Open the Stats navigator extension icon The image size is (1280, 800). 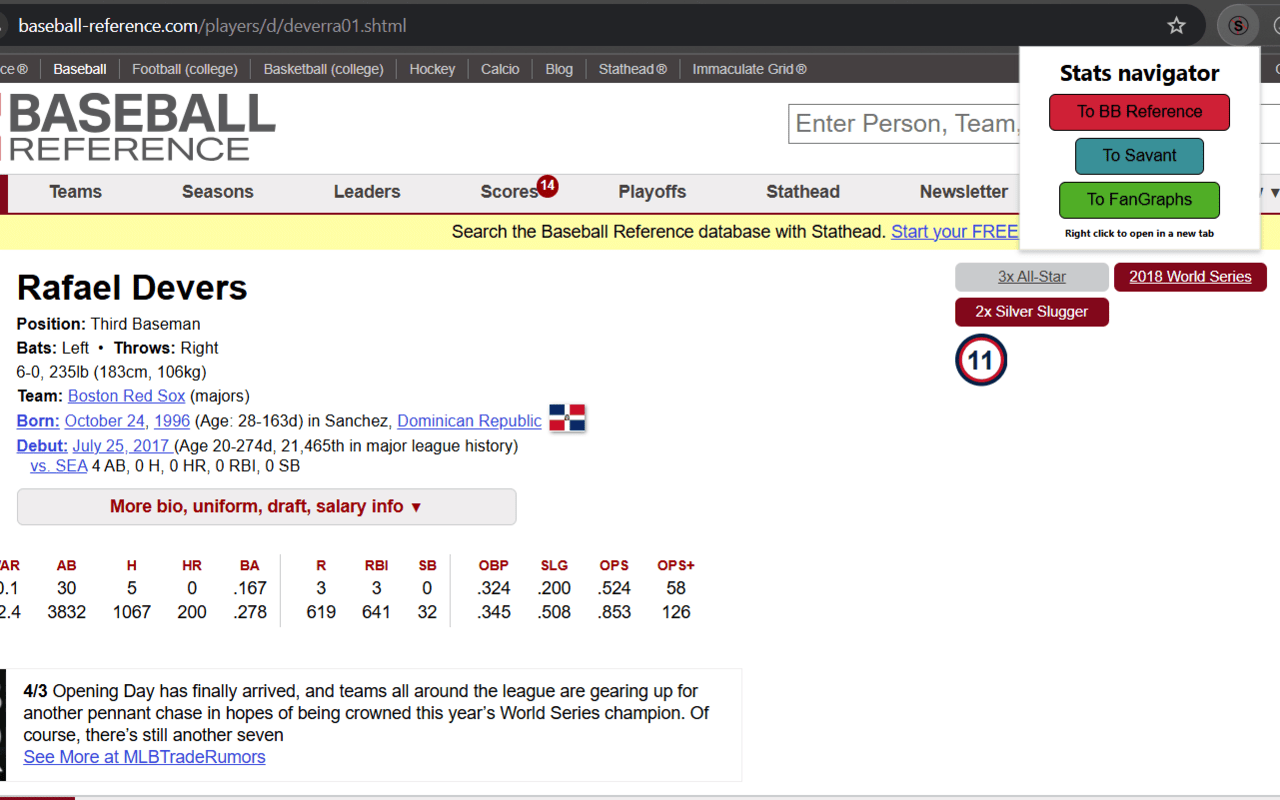[x=1238, y=26]
